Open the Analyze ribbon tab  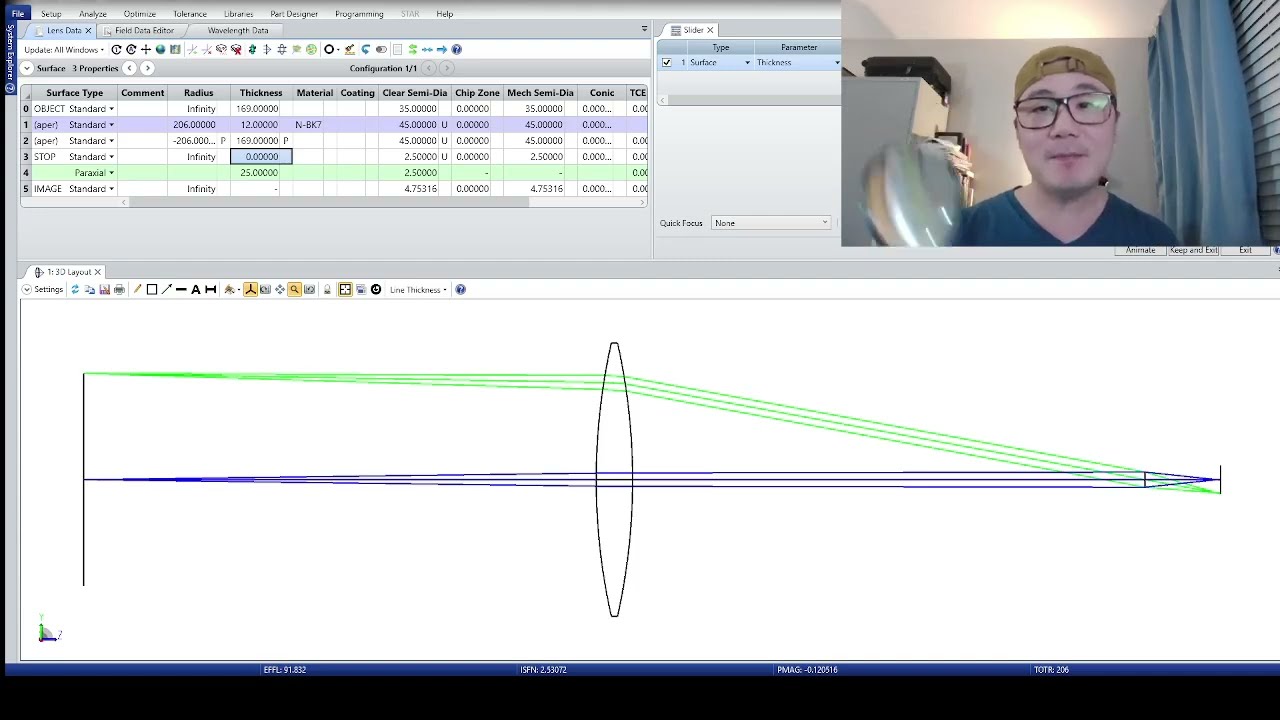pos(93,14)
